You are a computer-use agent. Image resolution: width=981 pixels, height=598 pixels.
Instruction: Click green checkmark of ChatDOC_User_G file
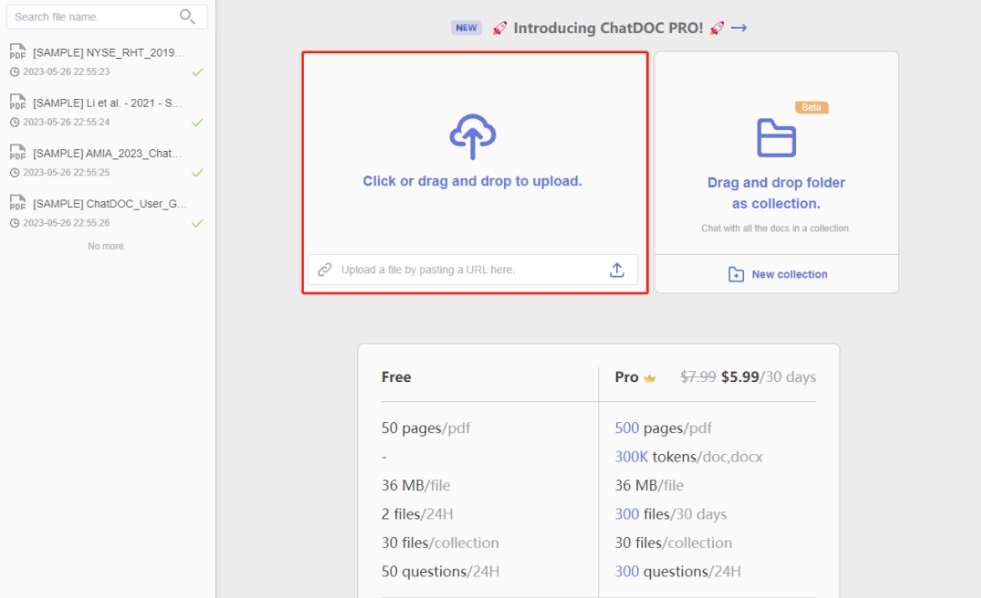coord(197,223)
